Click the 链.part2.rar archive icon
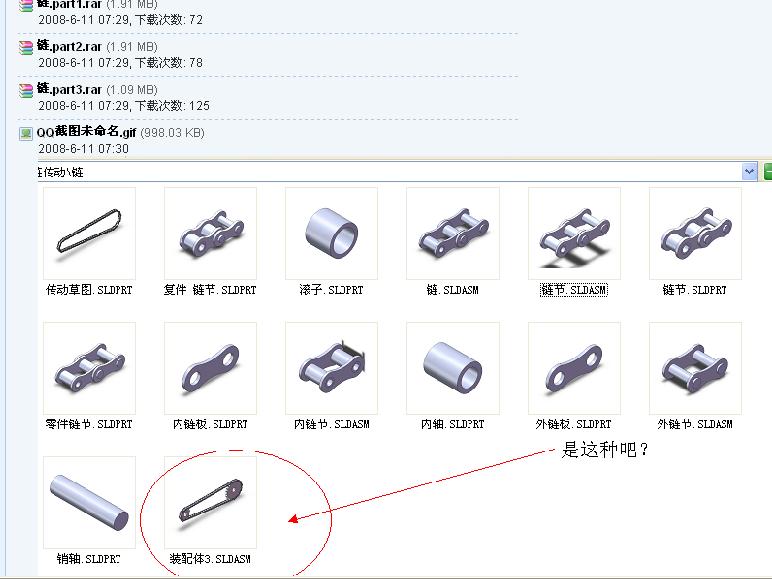772x579 pixels. tap(26, 47)
